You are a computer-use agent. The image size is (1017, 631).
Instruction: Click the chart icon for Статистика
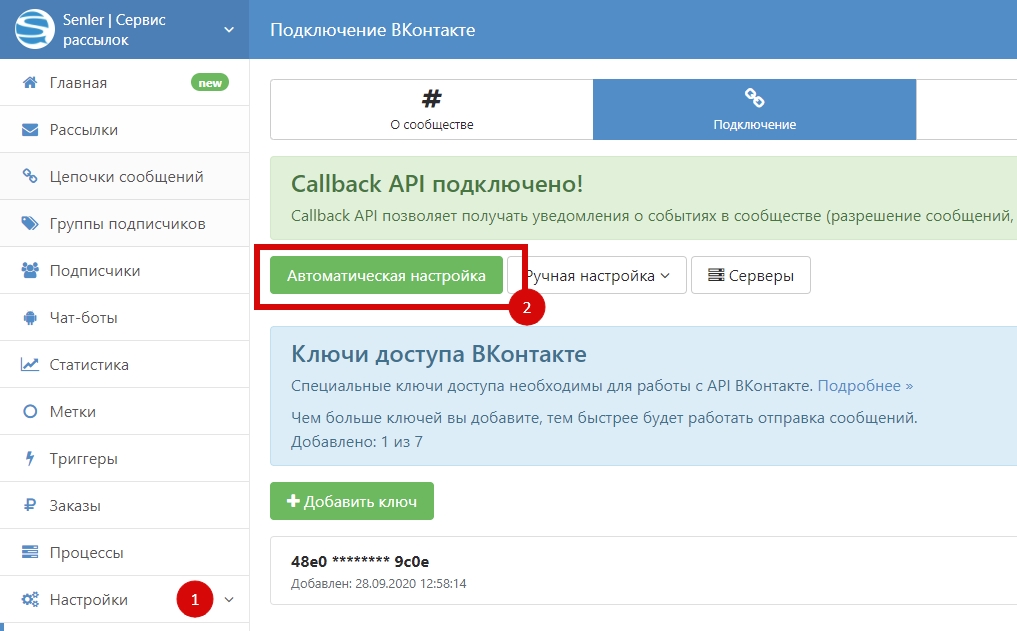pyautogui.click(x=30, y=365)
